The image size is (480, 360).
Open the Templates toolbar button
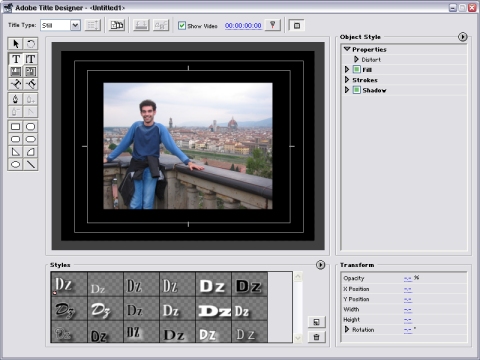coord(117,25)
